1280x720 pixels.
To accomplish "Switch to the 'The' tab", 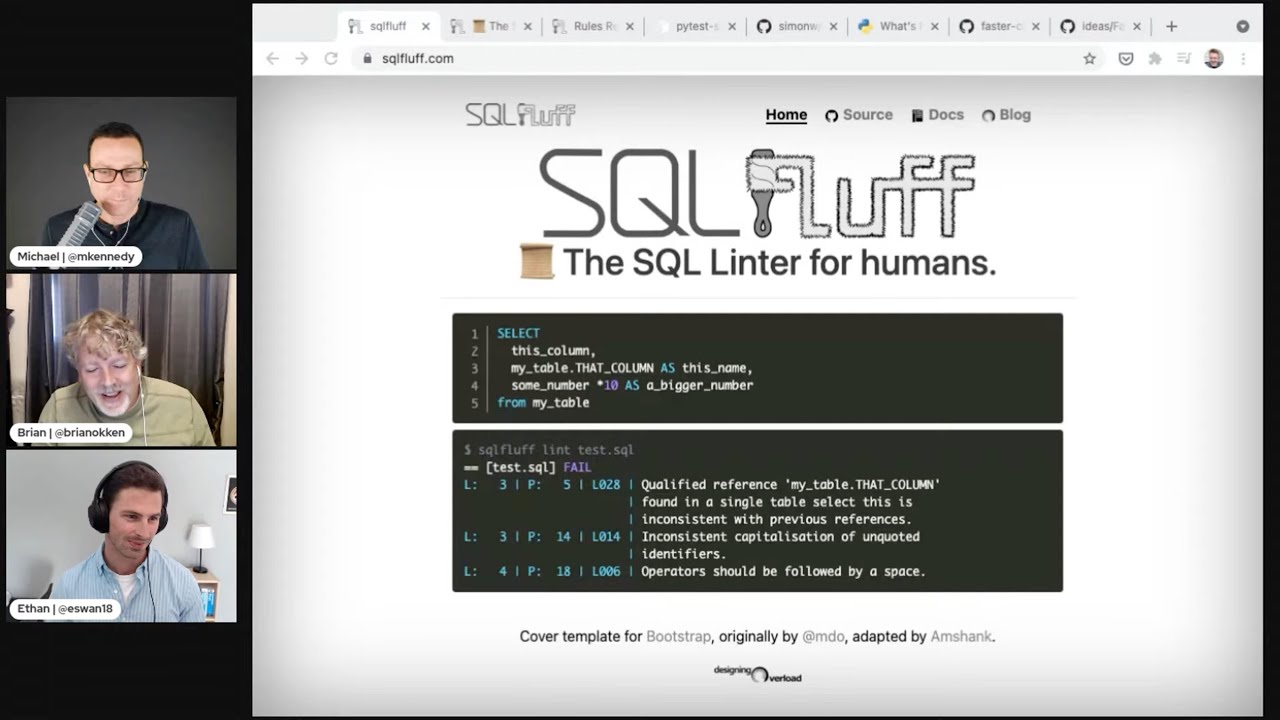I will pyautogui.click(x=490, y=26).
